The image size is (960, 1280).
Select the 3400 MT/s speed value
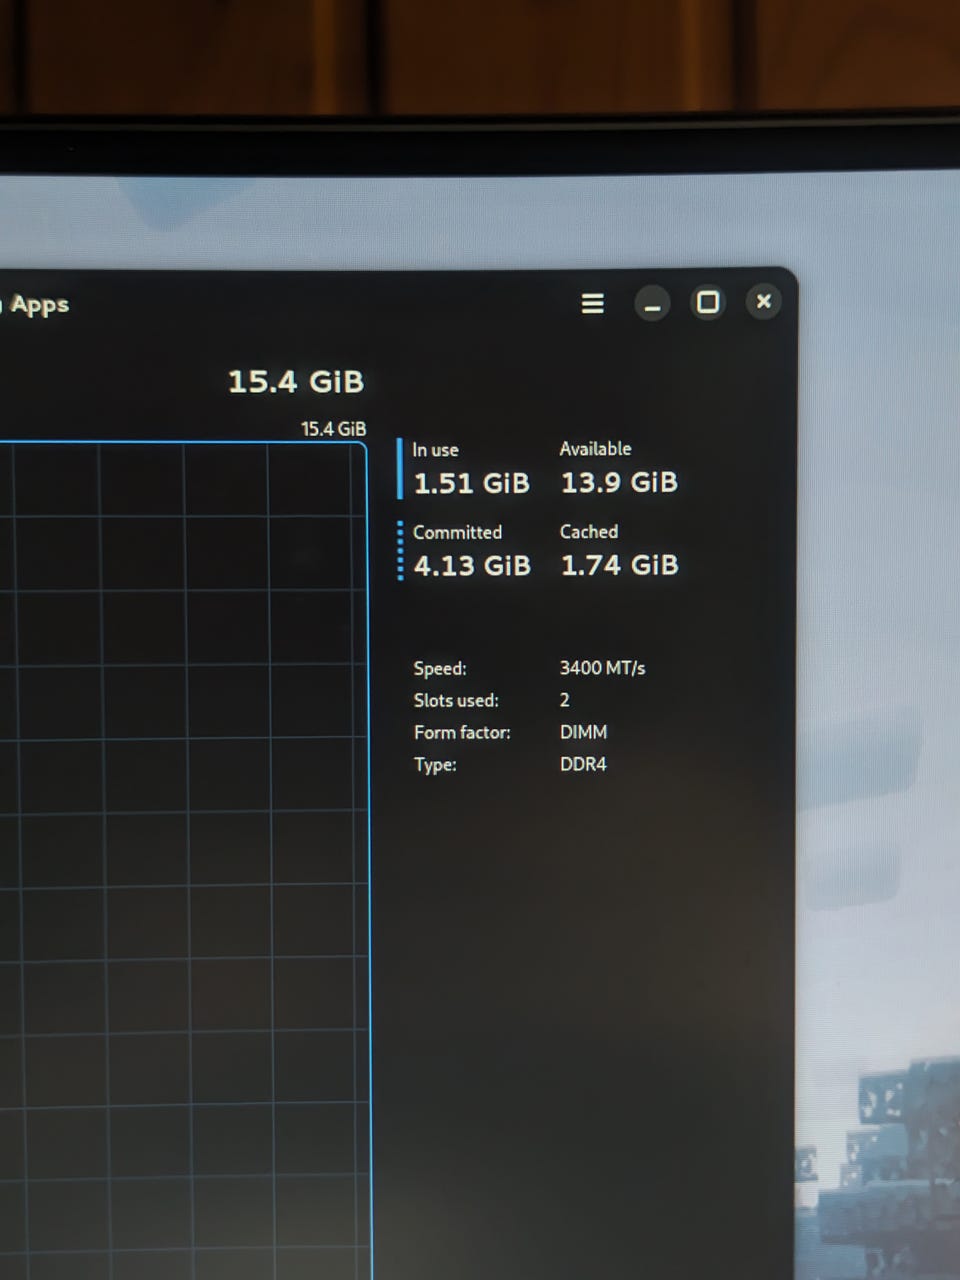pos(603,667)
